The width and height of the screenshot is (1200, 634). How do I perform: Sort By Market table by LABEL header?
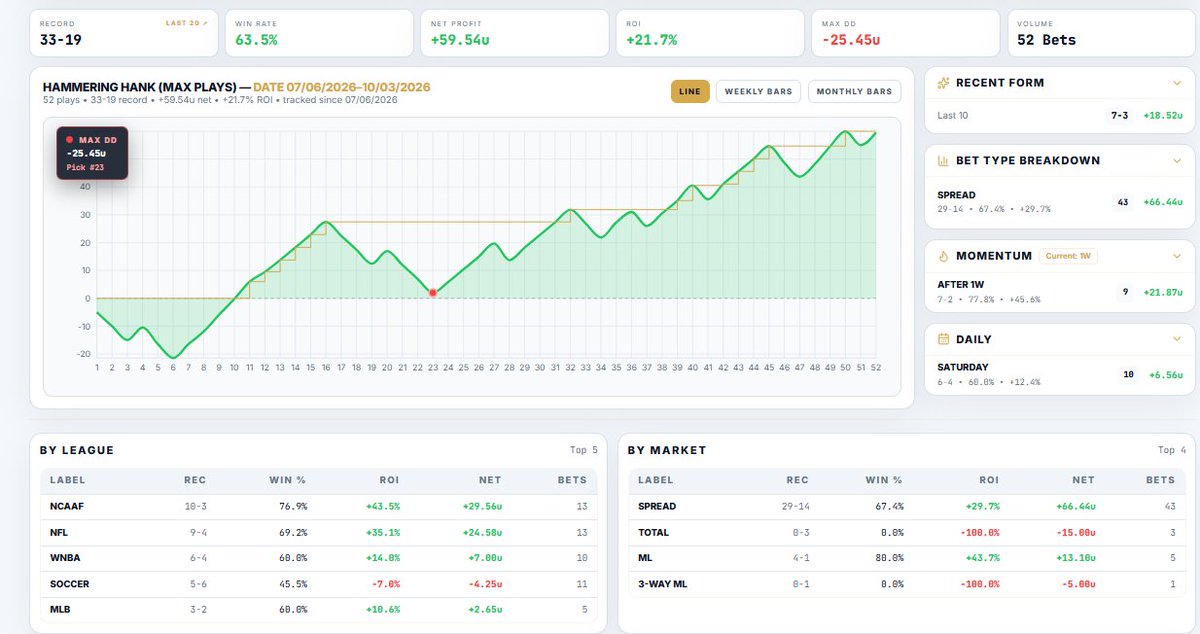(x=655, y=480)
